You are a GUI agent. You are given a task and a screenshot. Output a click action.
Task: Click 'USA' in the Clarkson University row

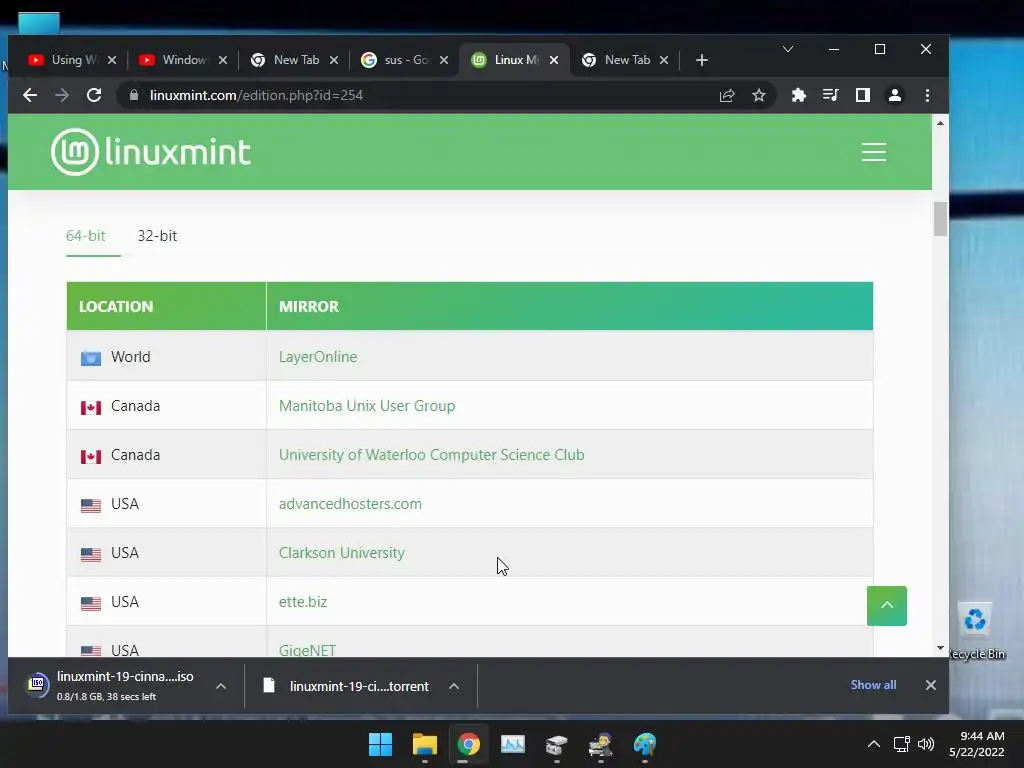click(x=125, y=552)
